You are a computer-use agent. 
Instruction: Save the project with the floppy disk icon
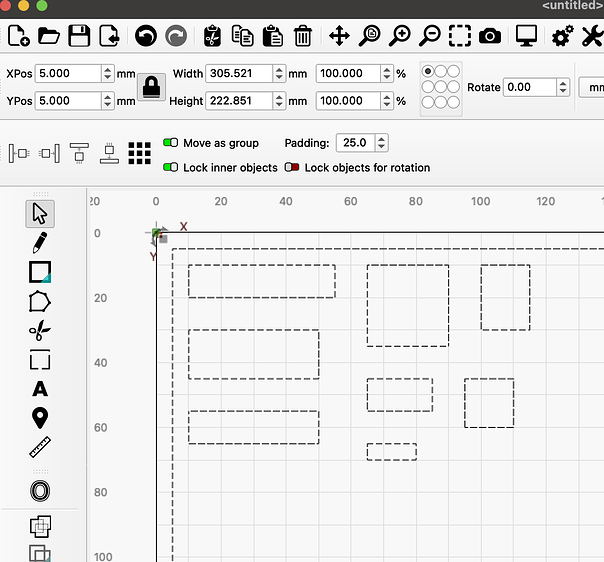pyautogui.click(x=79, y=36)
